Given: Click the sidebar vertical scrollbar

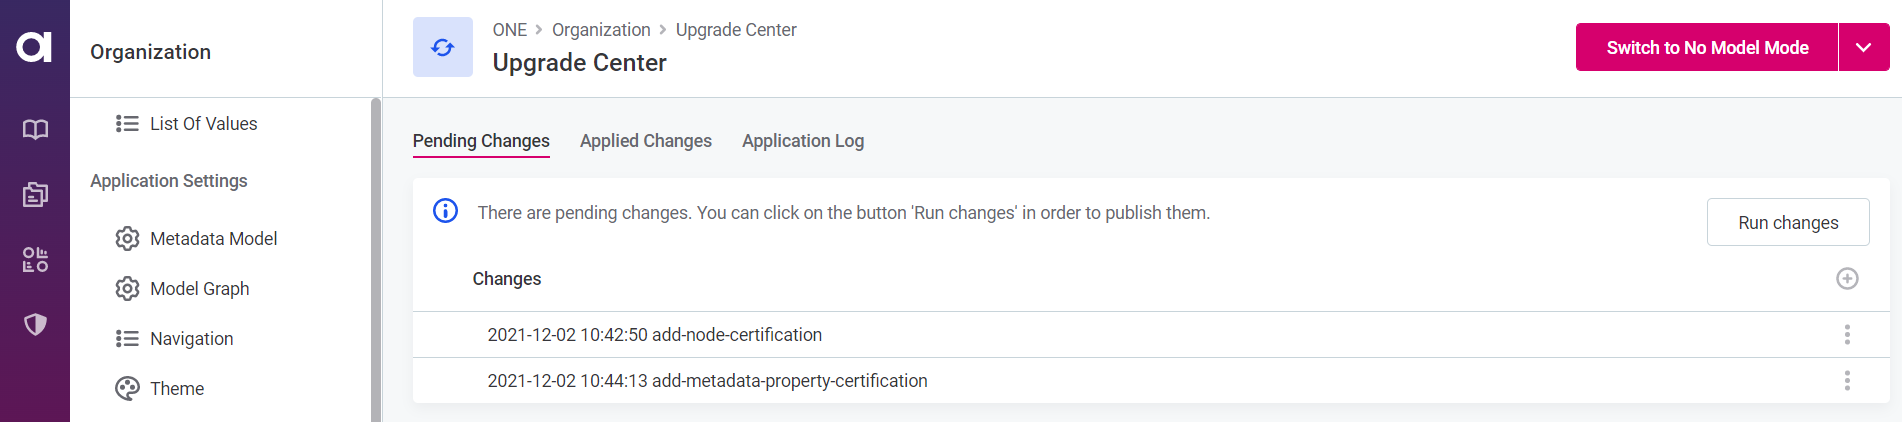Looking at the screenshot, I should pos(375,260).
